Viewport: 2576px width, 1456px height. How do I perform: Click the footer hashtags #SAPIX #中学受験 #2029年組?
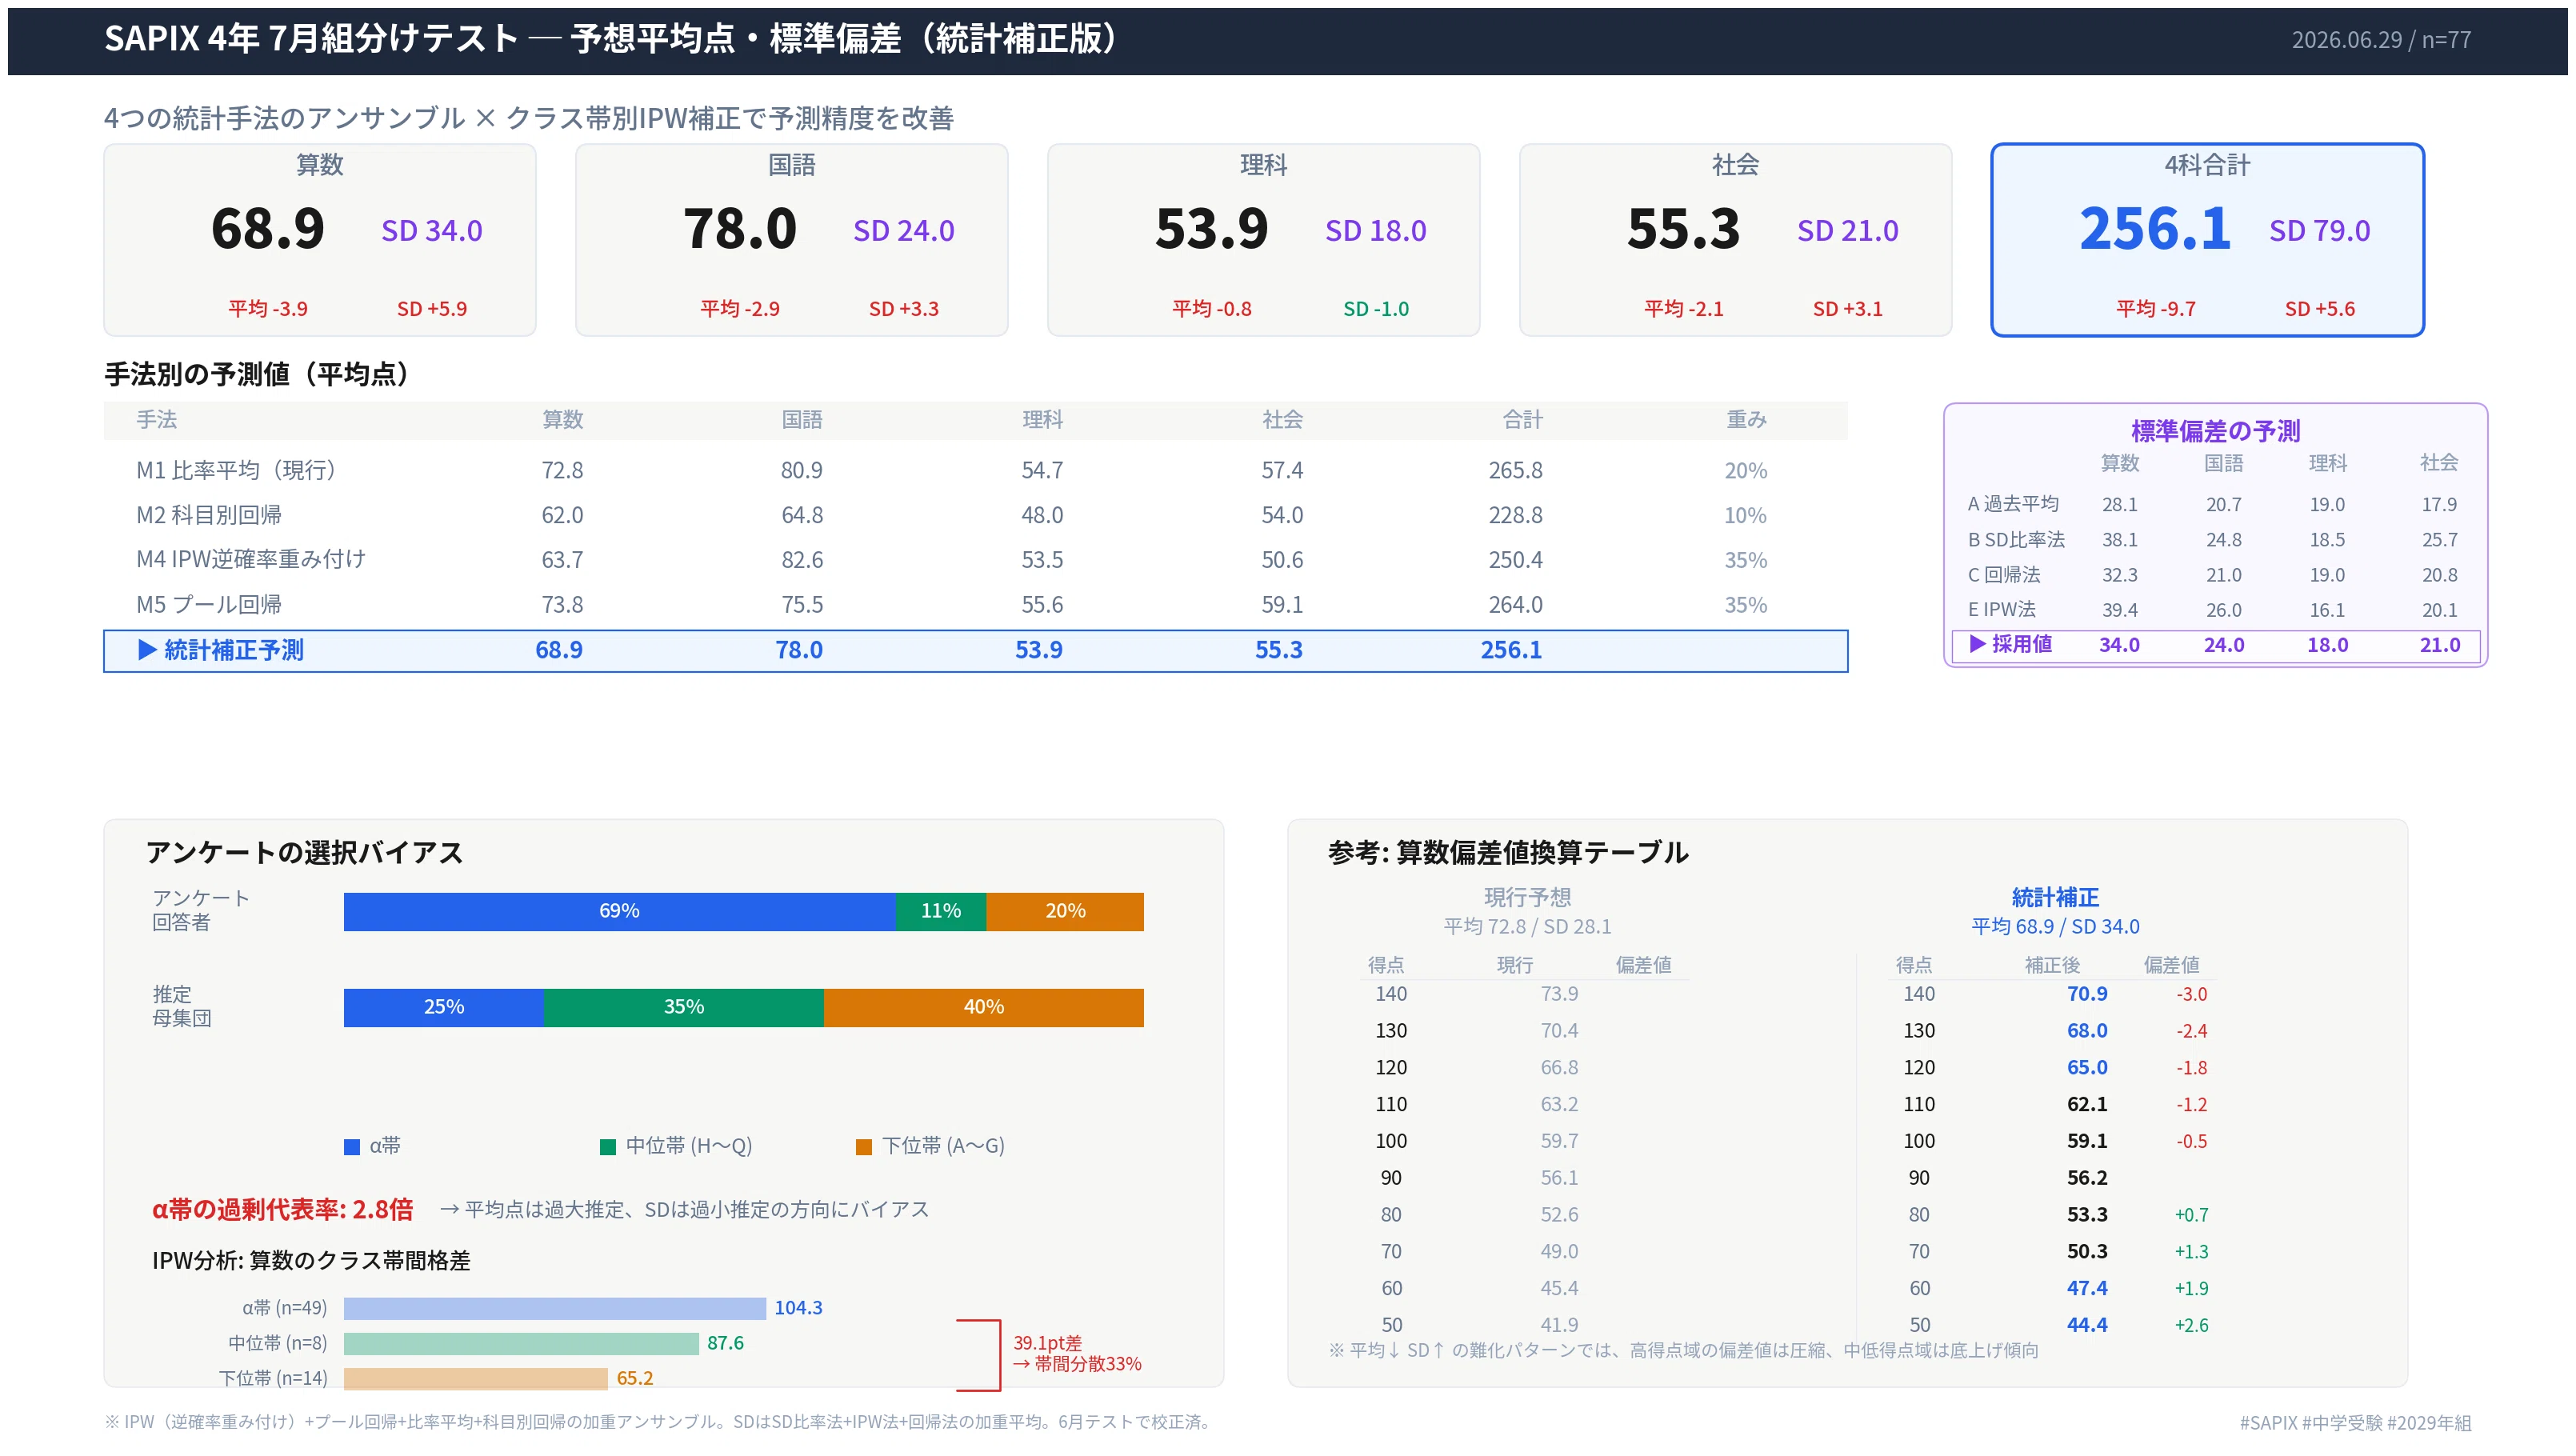(2355, 1423)
